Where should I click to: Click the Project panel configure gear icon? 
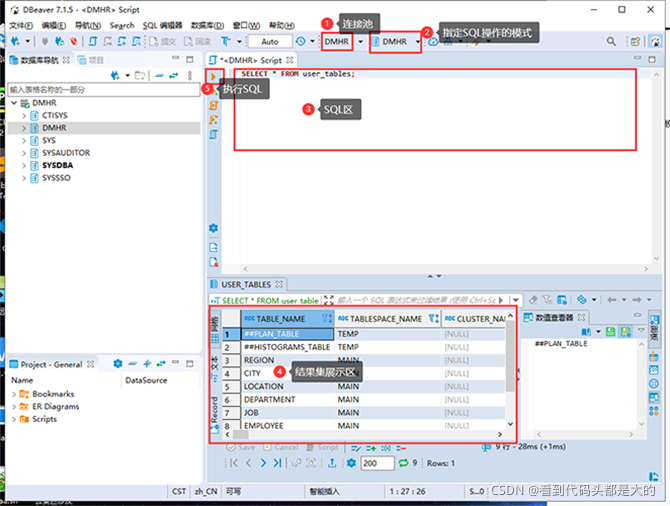118,364
